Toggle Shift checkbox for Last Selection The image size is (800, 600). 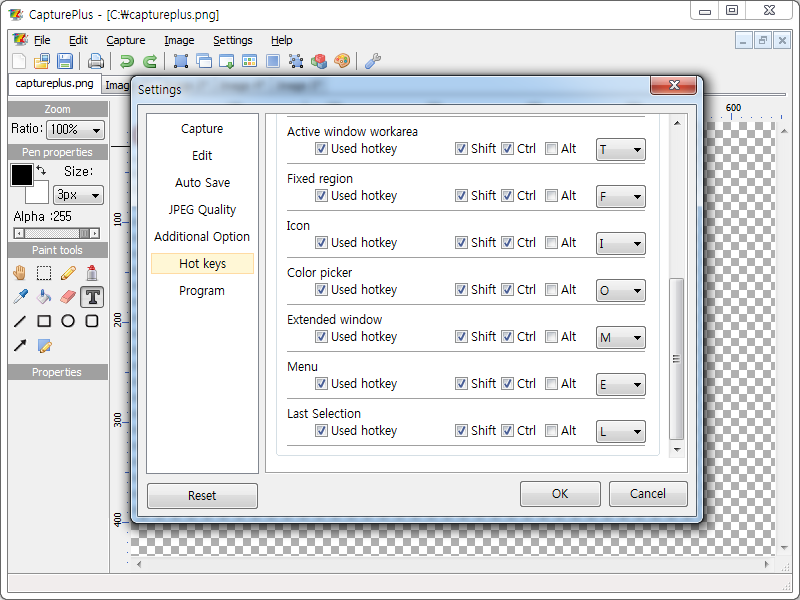(x=461, y=430)
